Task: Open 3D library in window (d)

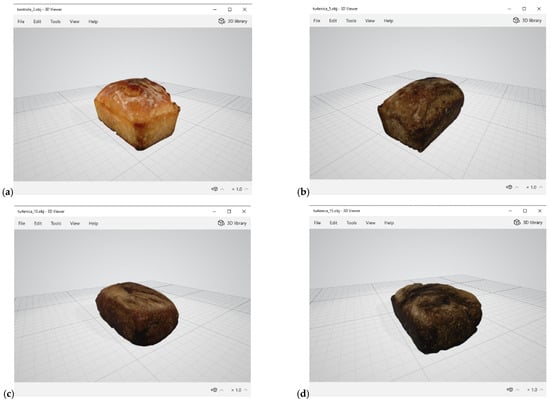Action: (x=528, y=222)
